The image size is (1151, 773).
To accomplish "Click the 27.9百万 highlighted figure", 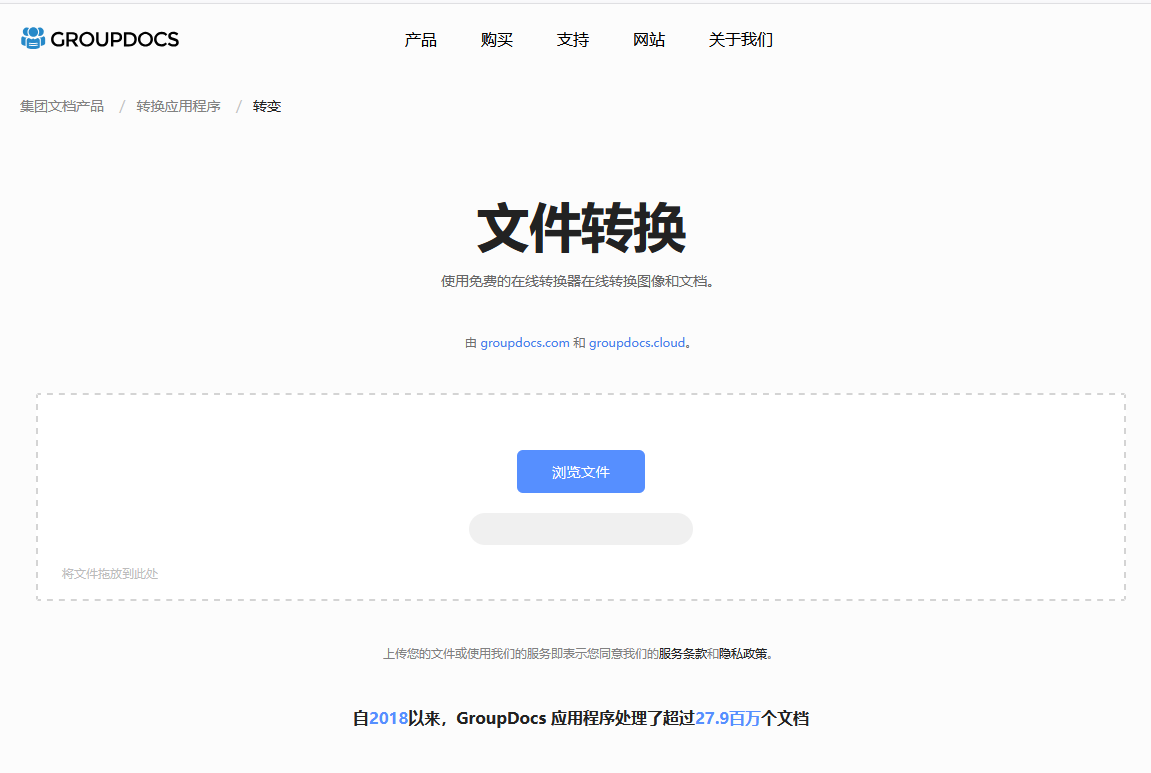I will pos(727,718).
